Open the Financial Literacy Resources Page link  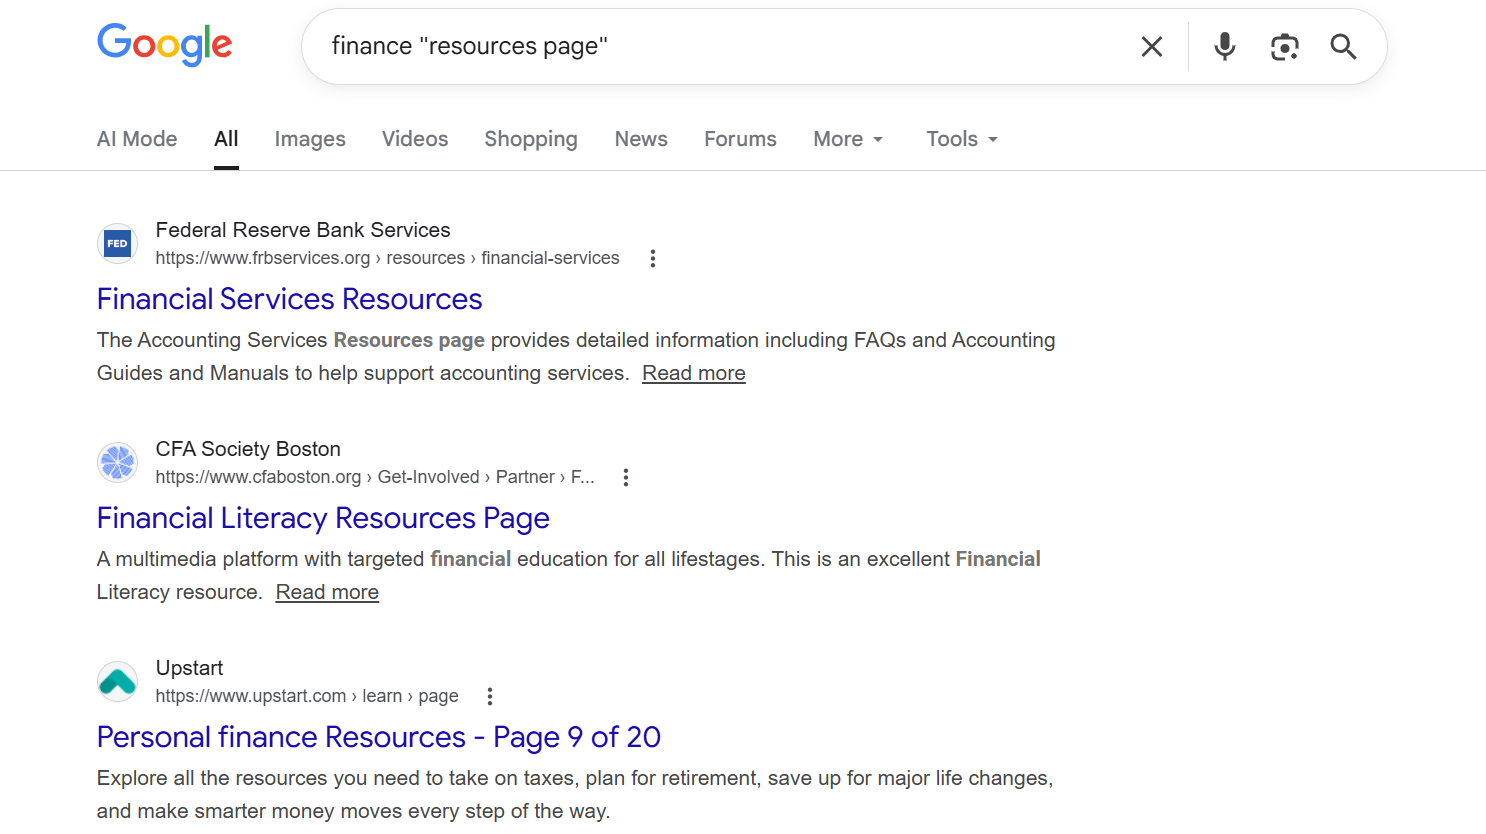[x=322, y=518]
